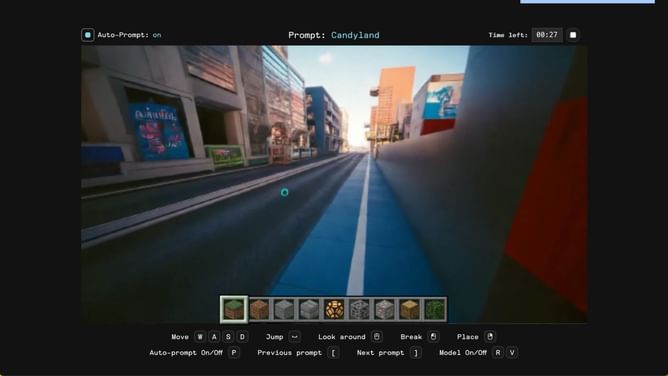668x376 pixels.
Task: Select the dirt block hotbar slot
Action: tap(259, 309)
